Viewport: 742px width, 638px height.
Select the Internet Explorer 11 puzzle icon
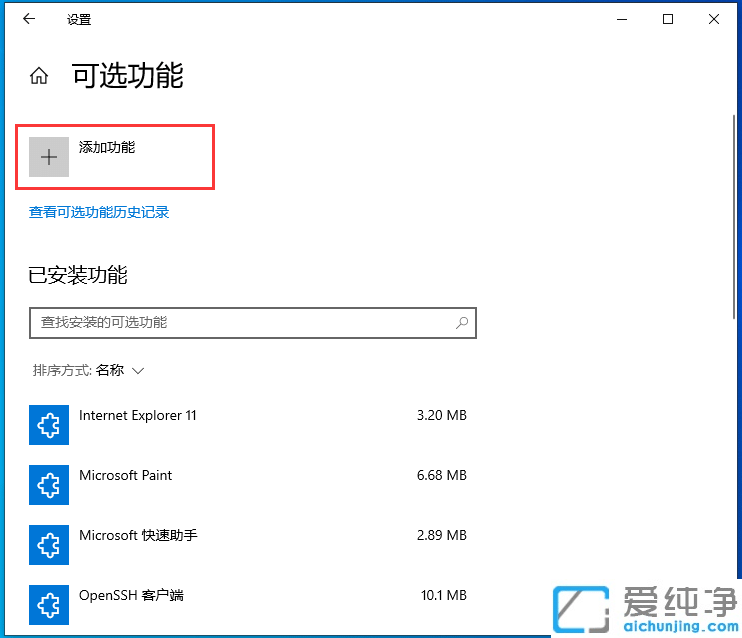click(x=49, y=425)
